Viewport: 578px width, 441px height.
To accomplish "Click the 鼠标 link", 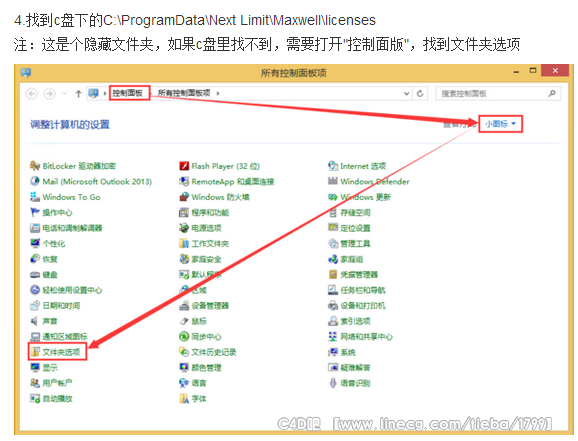I will [199, 321].
